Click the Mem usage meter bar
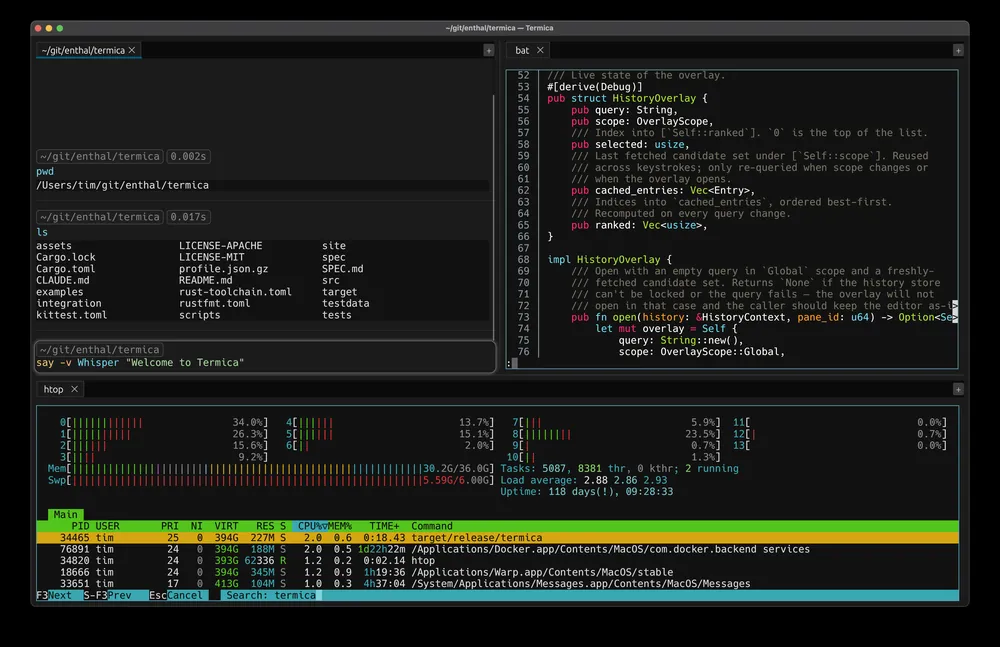The image size is (1000, 647). [x=271, y=468]
